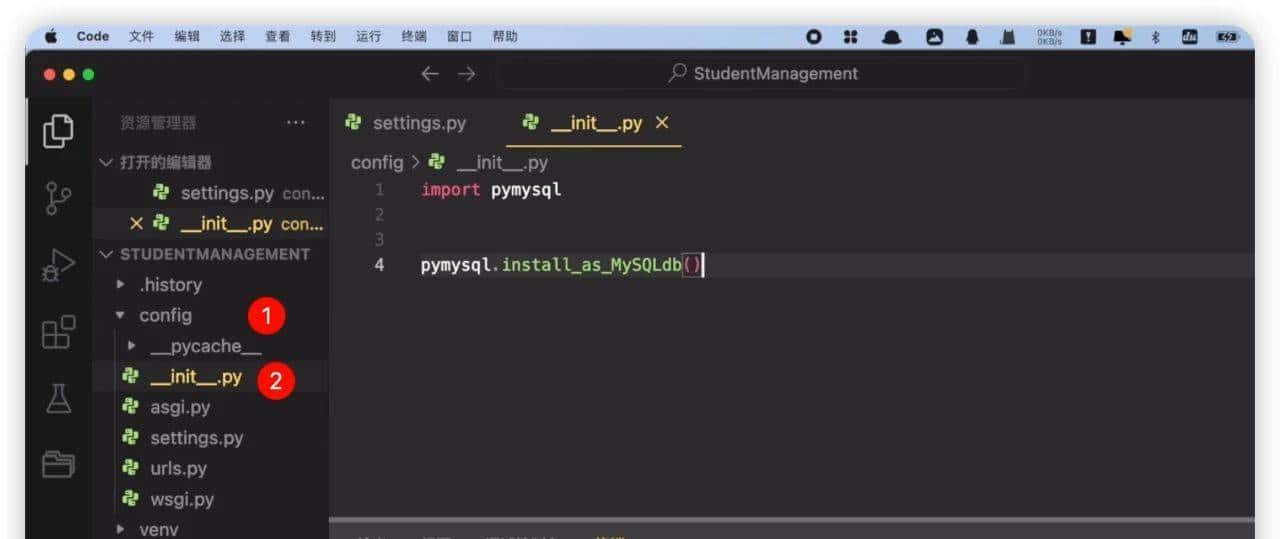Image resolution: width=1280 pixels, height=539 pixels.
Task: Go forward with the right arrow
Action: coord(467,73)
